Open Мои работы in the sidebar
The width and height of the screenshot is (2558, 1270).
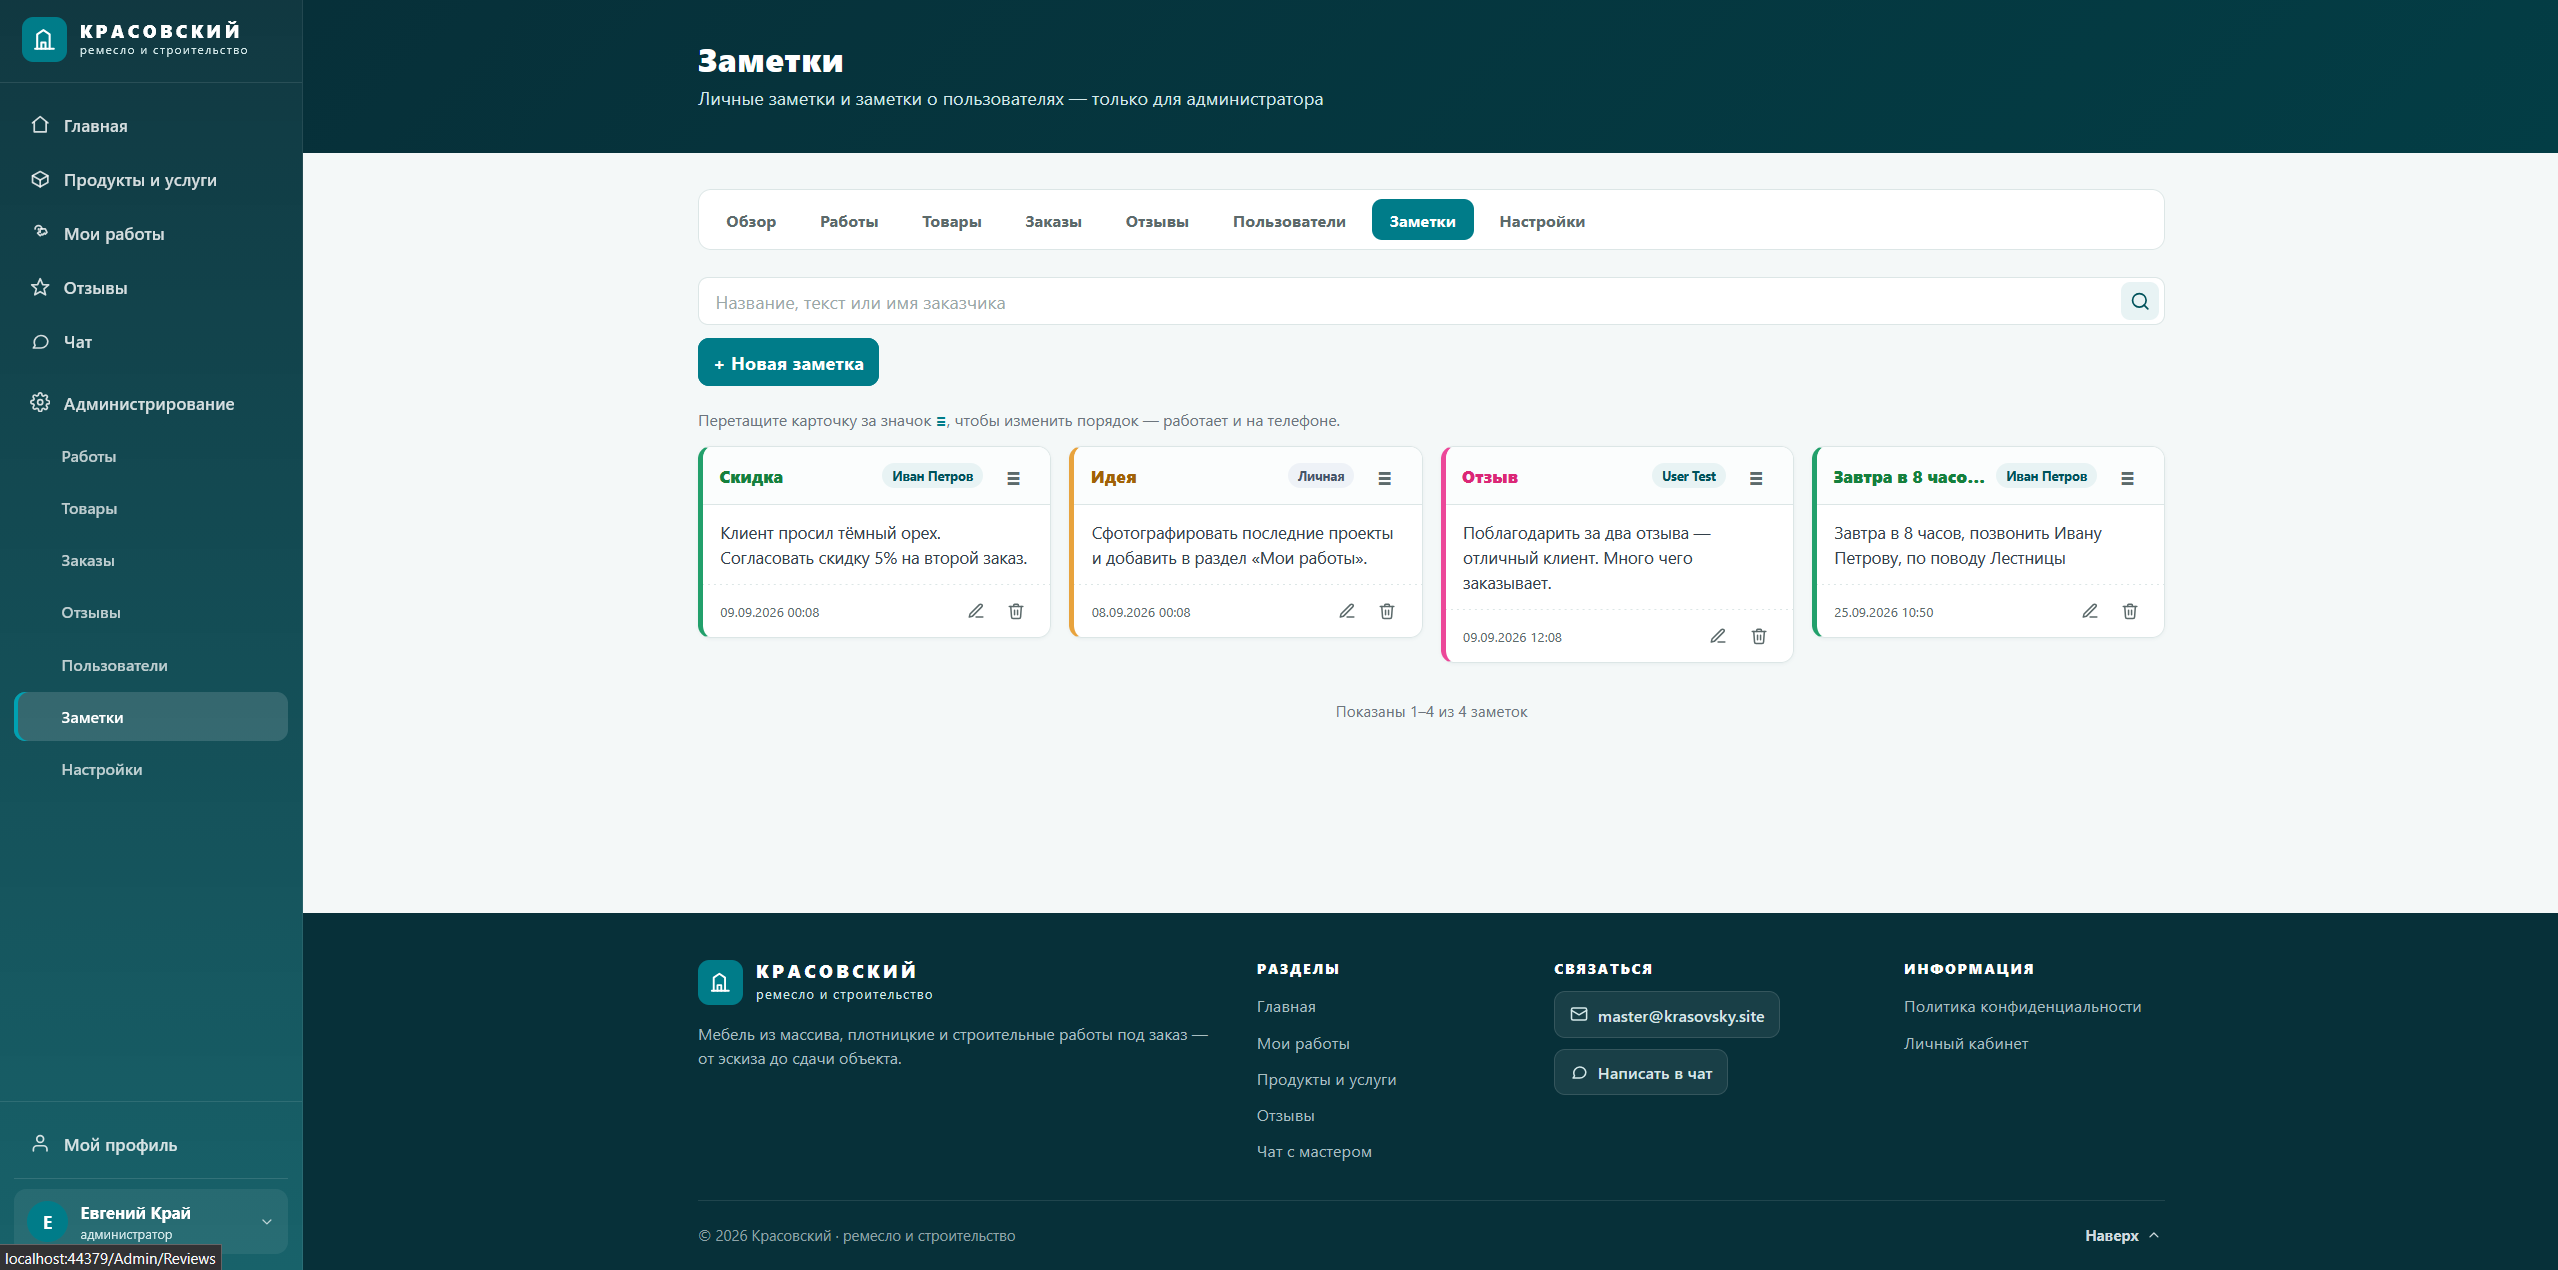(151, 234)
